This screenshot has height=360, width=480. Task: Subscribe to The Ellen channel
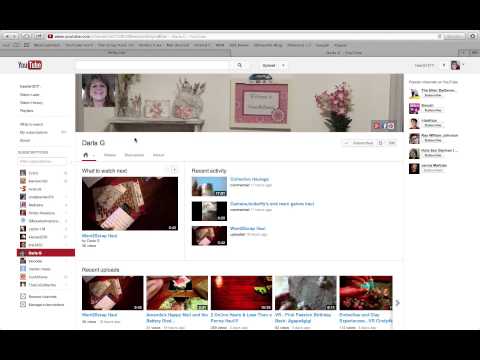433,95
